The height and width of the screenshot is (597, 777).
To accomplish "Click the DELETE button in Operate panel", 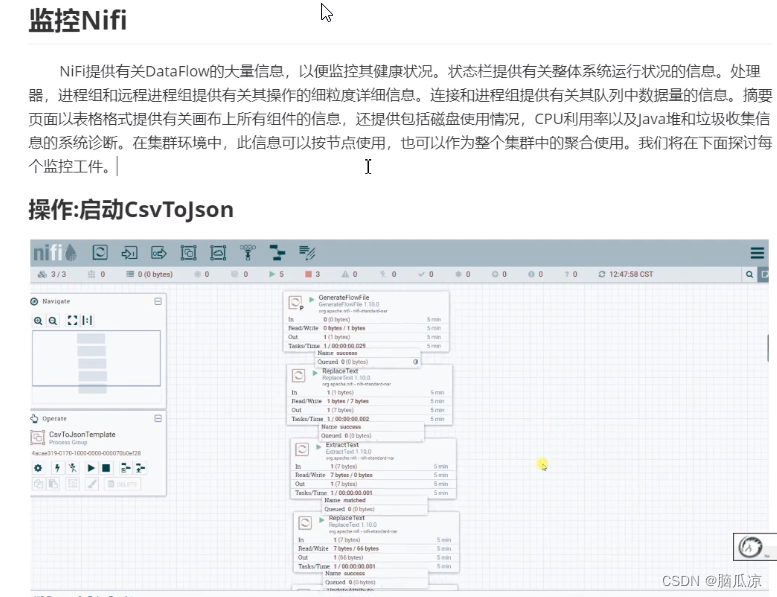I will (x=122, y=484).
